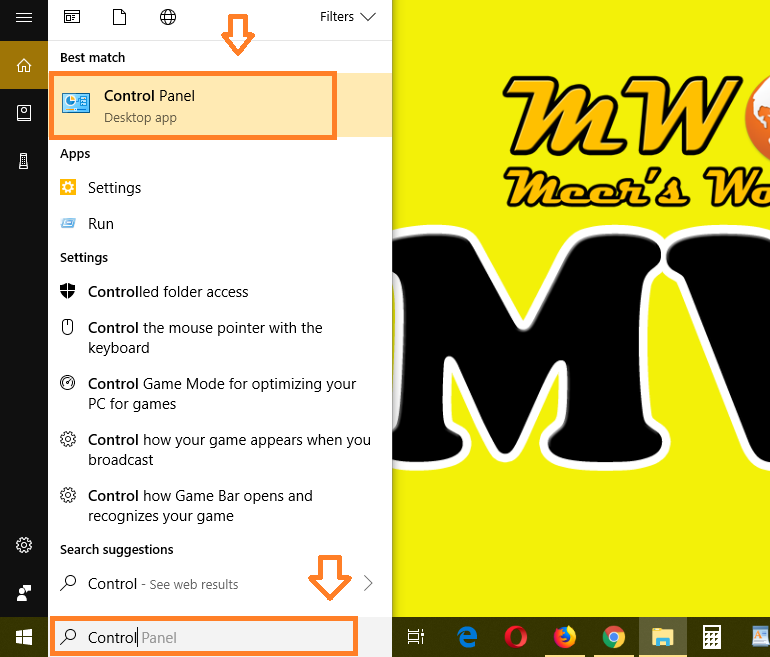Click the gauge icon beside Game Mode setting
Viewport: 770px width, 657px height.
coord(67,383)
